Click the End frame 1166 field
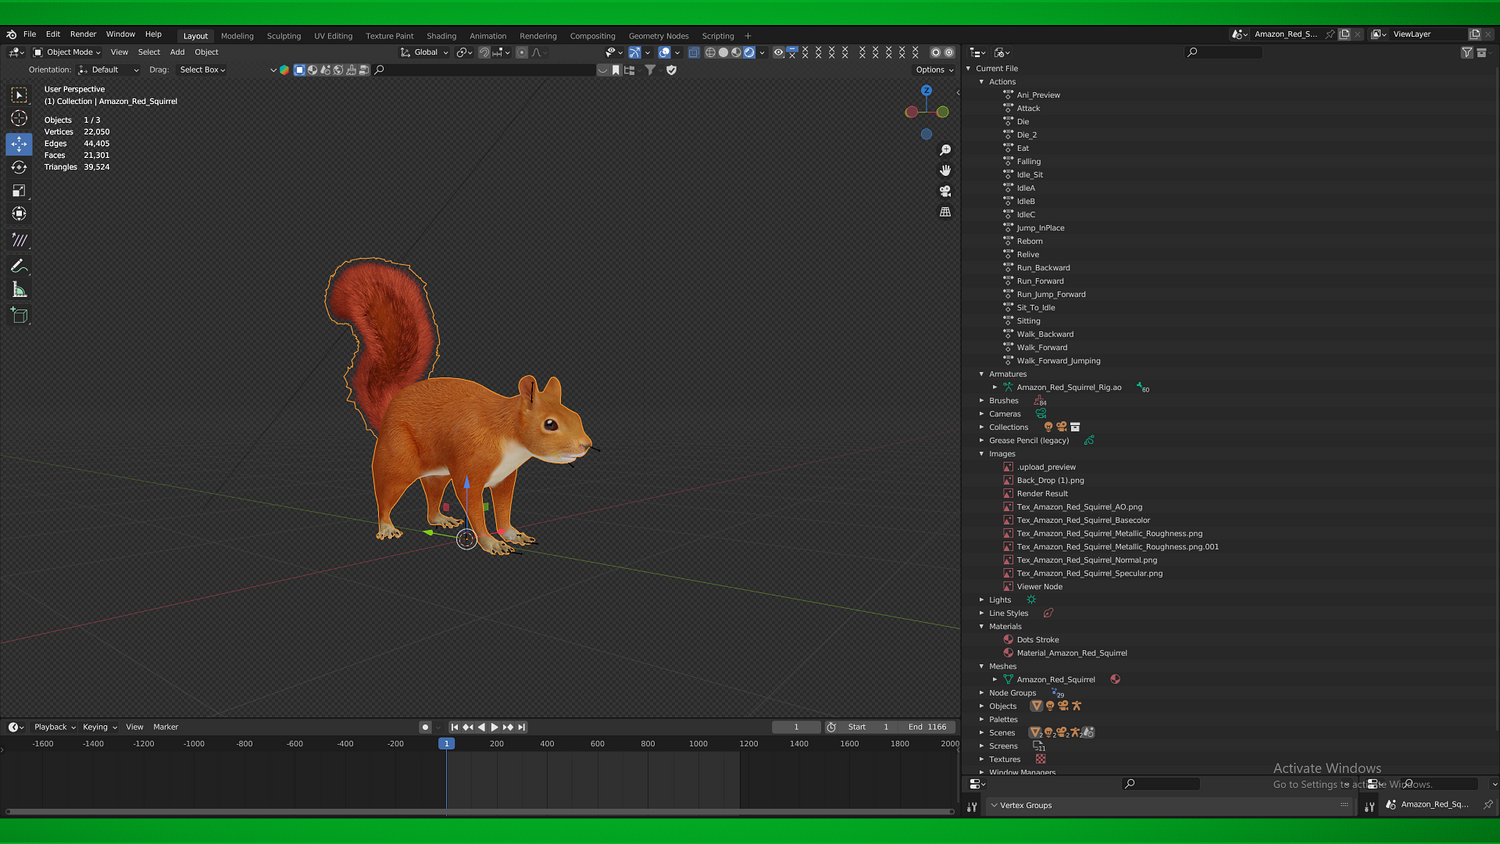This screenshot has height=844, width=1500. click(928, 727)
